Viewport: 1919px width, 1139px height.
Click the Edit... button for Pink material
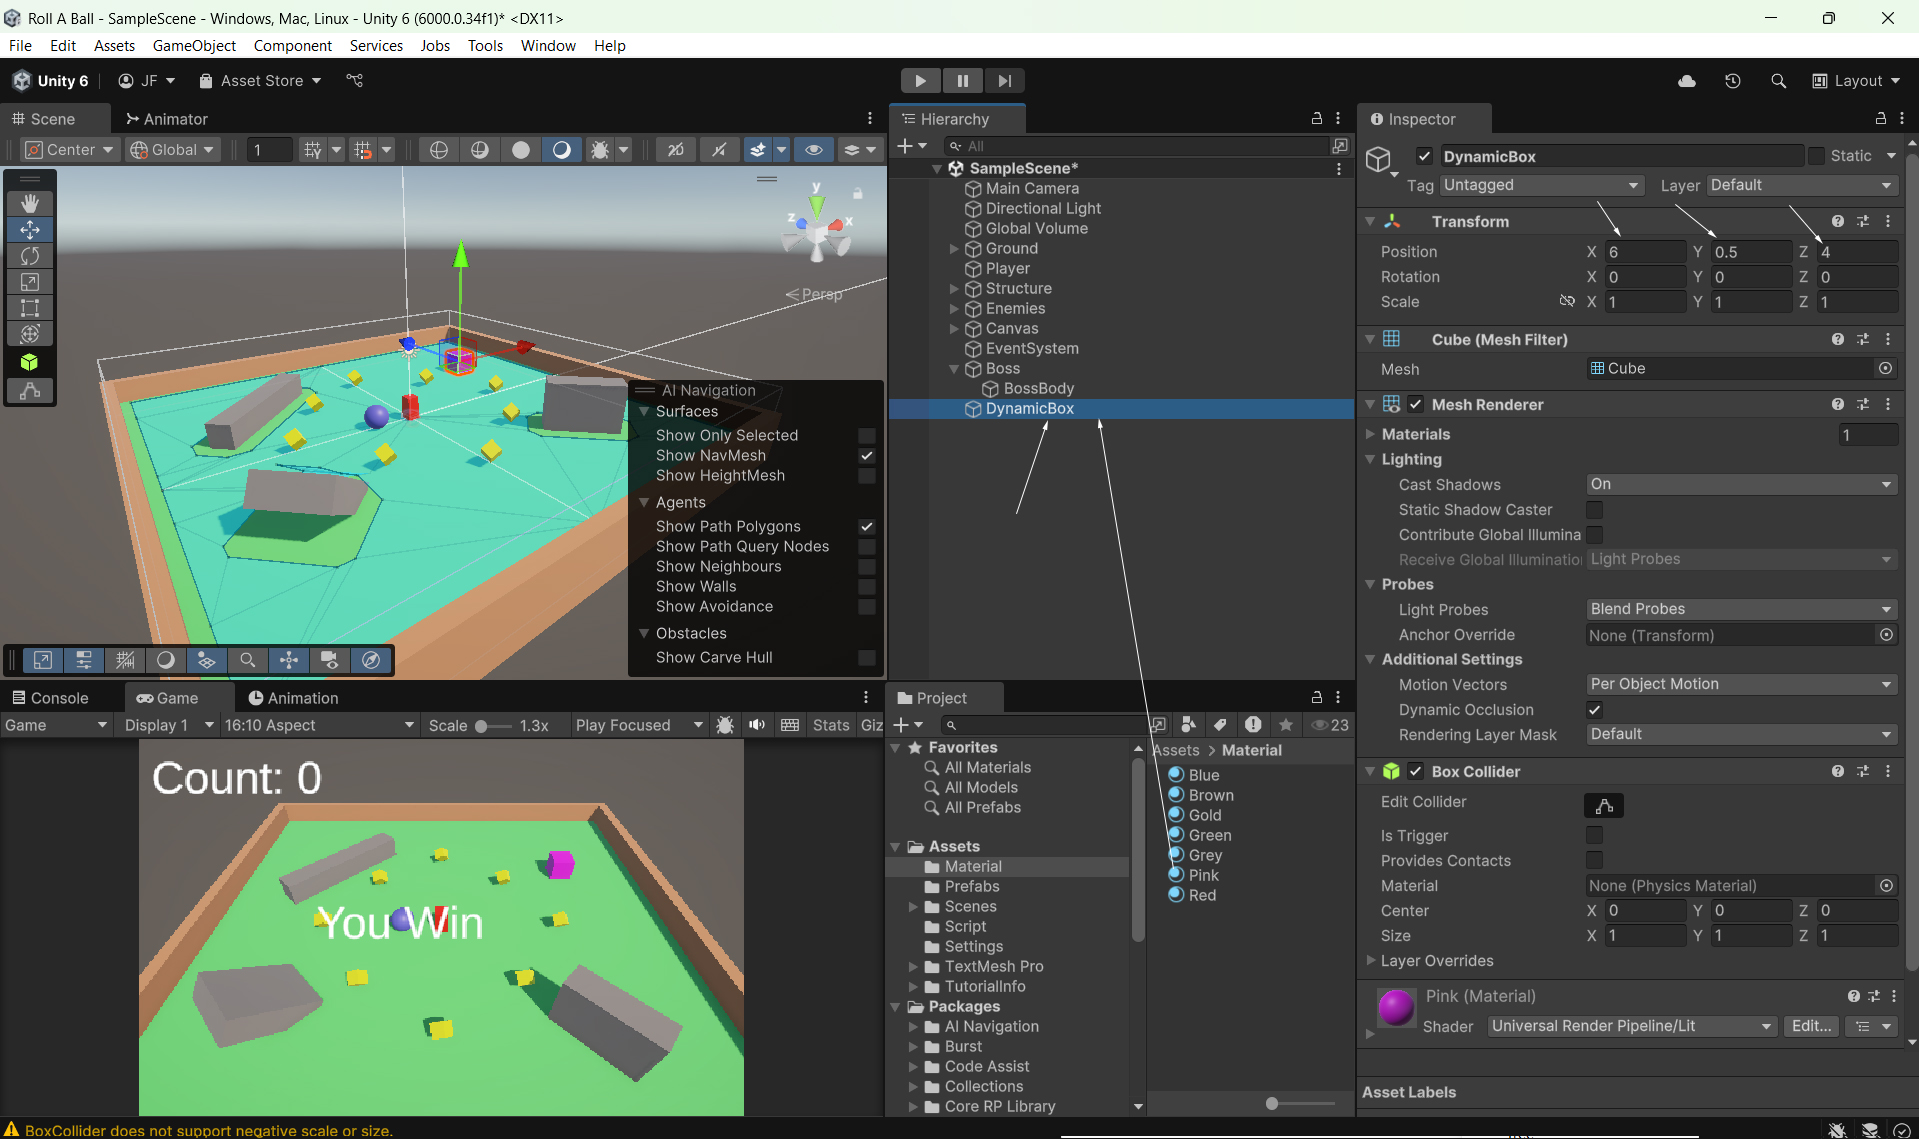pos(1811,1026)
